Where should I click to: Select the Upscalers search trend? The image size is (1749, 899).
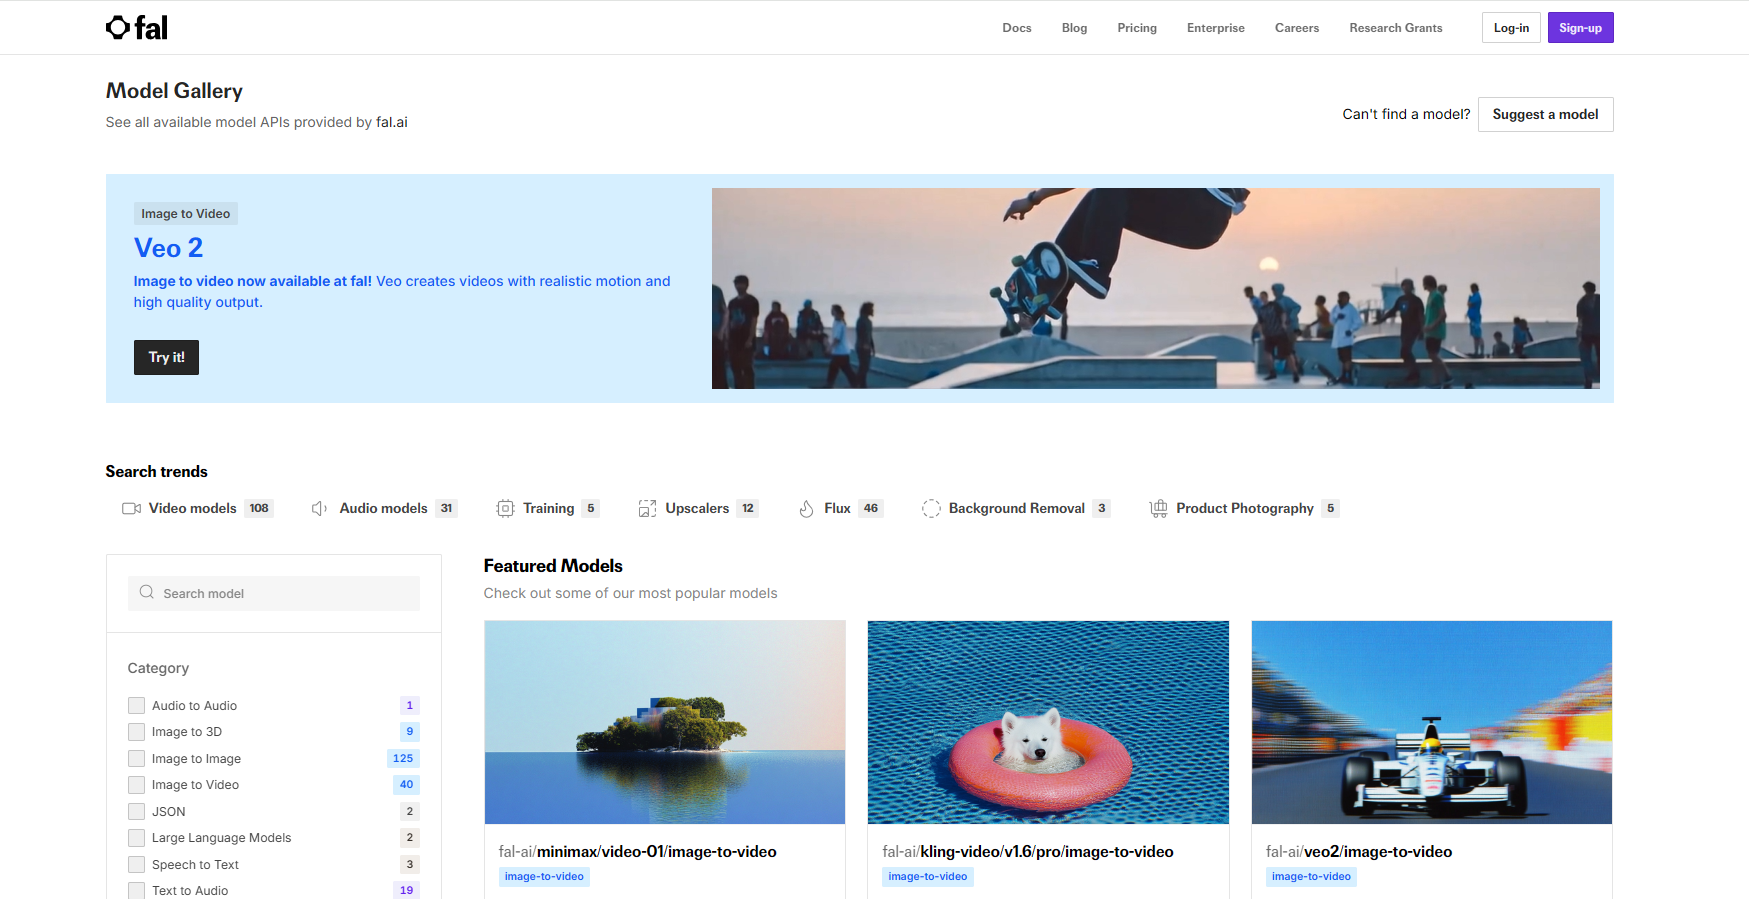(x=698, y=509)
